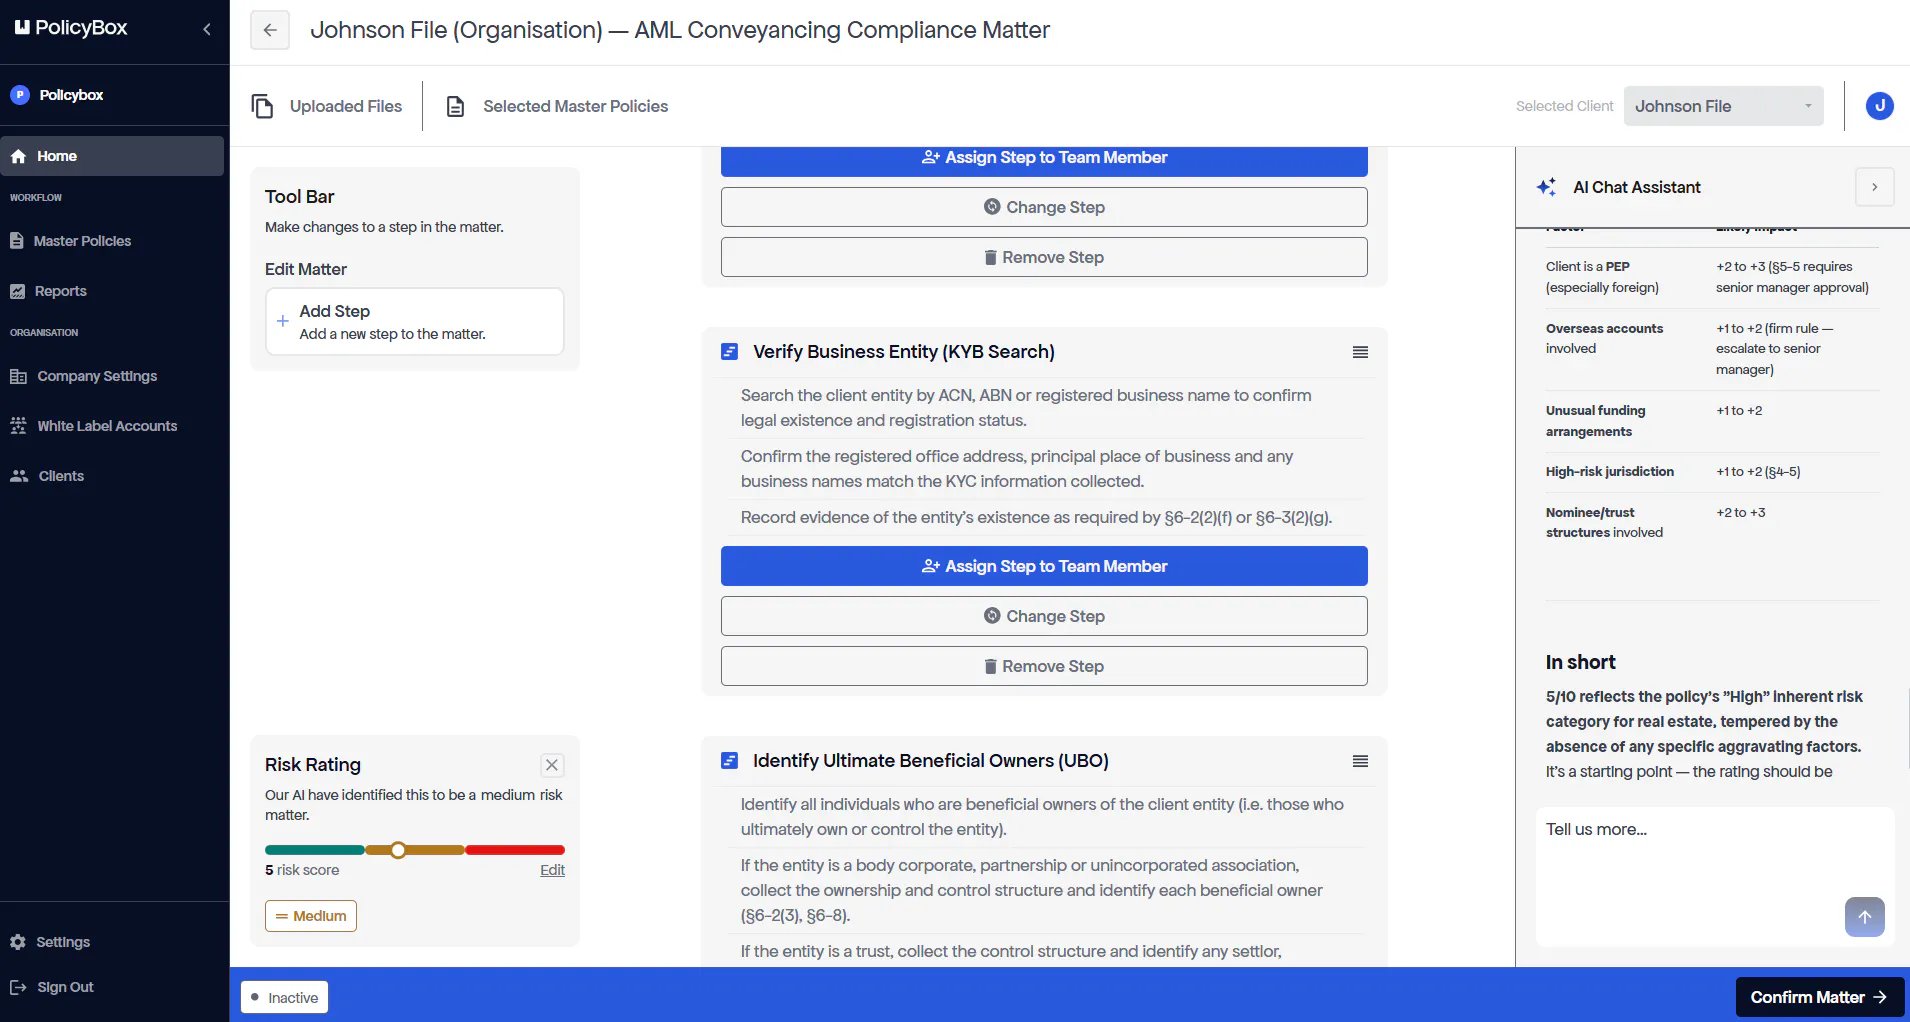The image size is (1910, 1022).
Task: Click the Selected Master Policies document icon
Action: 455,106
